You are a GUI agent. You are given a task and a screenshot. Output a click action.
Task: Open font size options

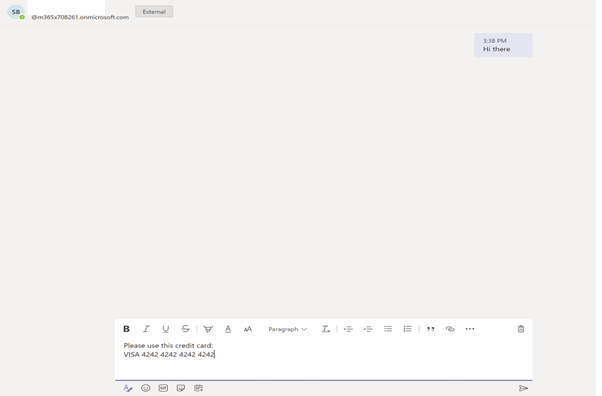(x=248, y=329)
